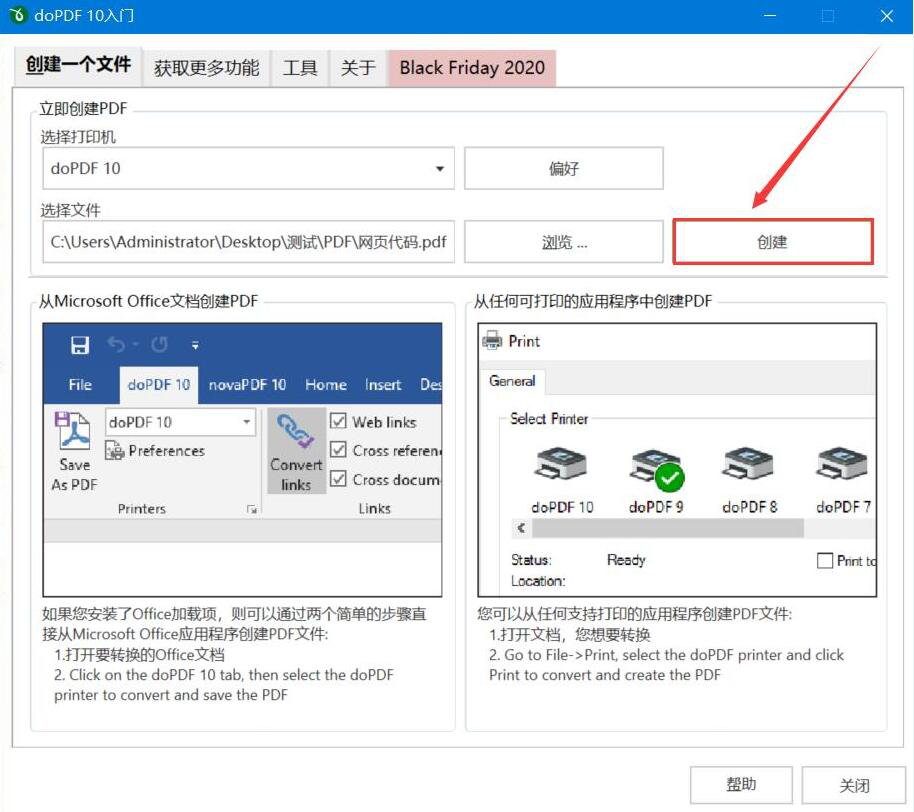Click the 'Location:' label

coord(538,581)
